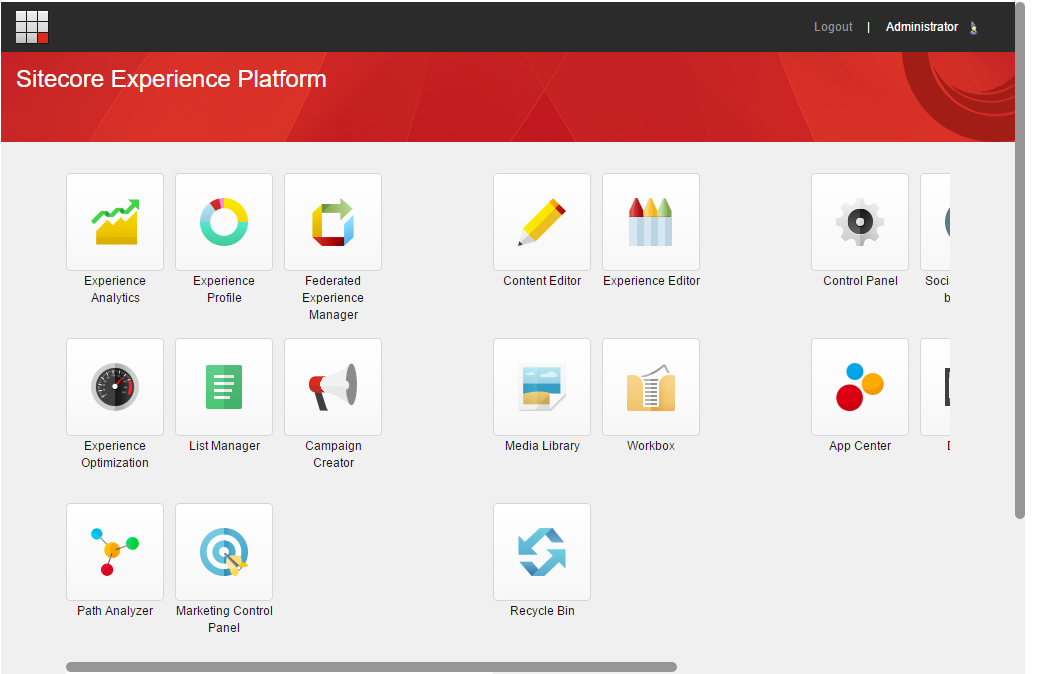
Task: Launch Federated Experience Manager
Action: click(333, 222)
